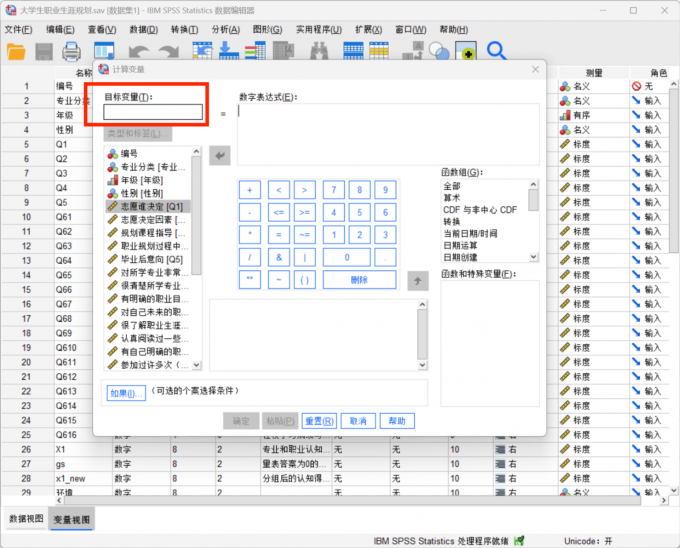
Task: Select 毕业后意向 [Q5] in variable list
Action: coord(148,259)
